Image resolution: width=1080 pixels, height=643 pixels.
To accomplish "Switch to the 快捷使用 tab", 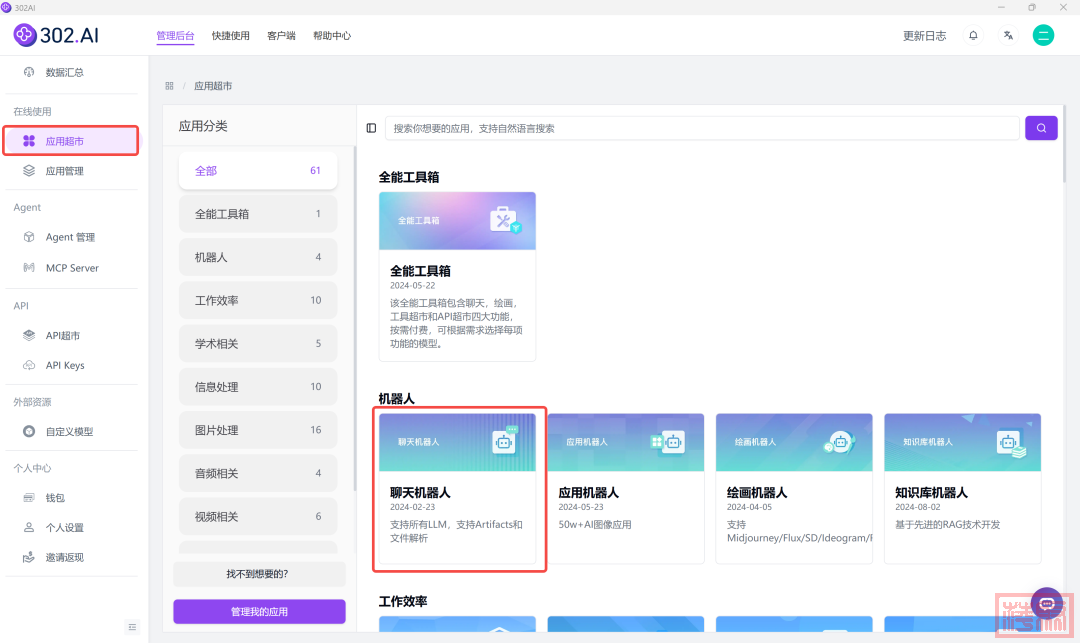I will [231, 36].
